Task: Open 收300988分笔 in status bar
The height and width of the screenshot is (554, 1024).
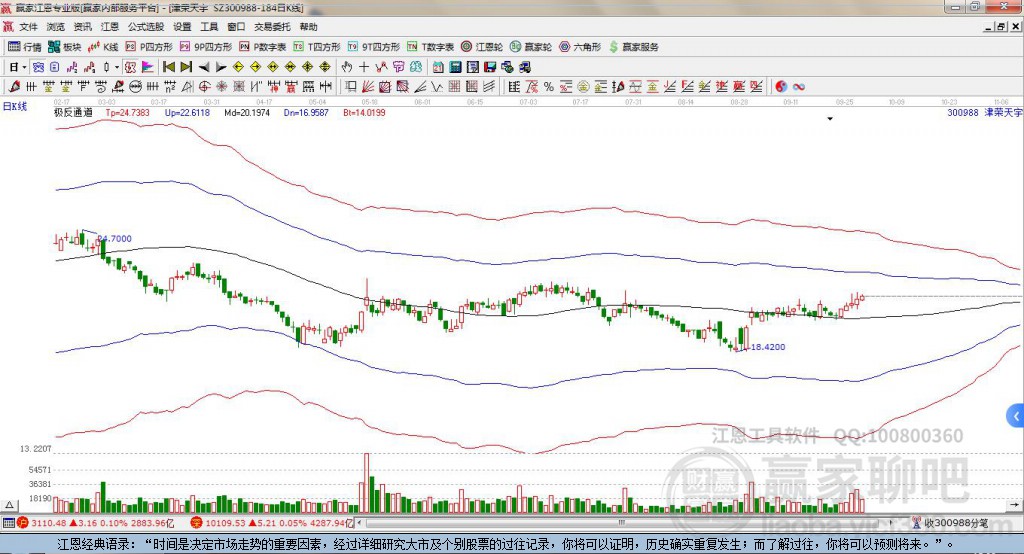Action: click(950, 523)
